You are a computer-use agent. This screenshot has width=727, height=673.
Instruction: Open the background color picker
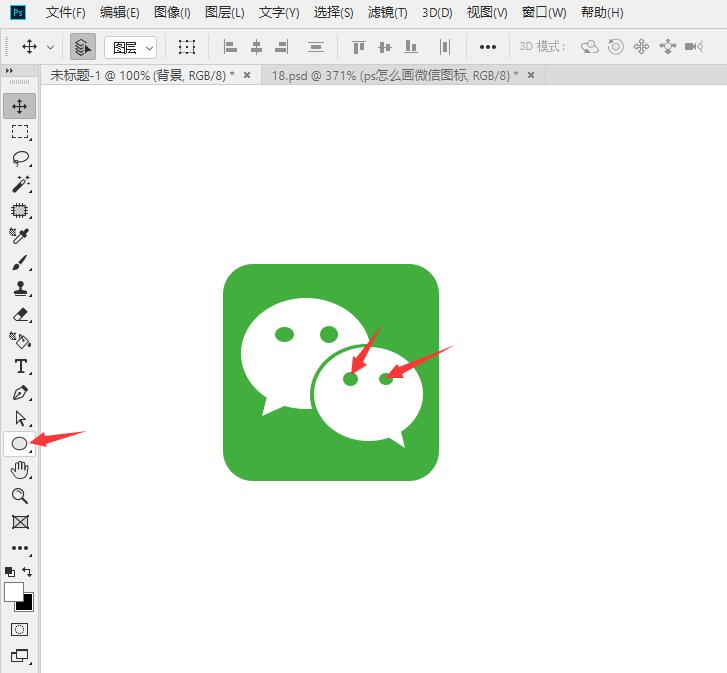[x=27, y=604]
